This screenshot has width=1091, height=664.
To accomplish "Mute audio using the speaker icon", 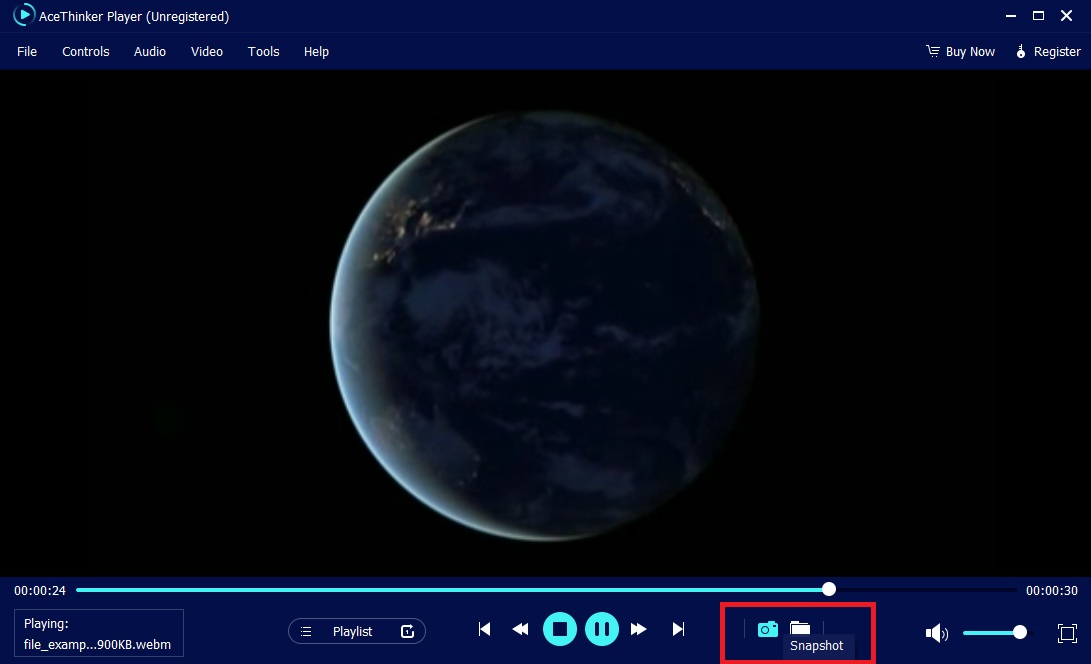I will coord(936,632).
